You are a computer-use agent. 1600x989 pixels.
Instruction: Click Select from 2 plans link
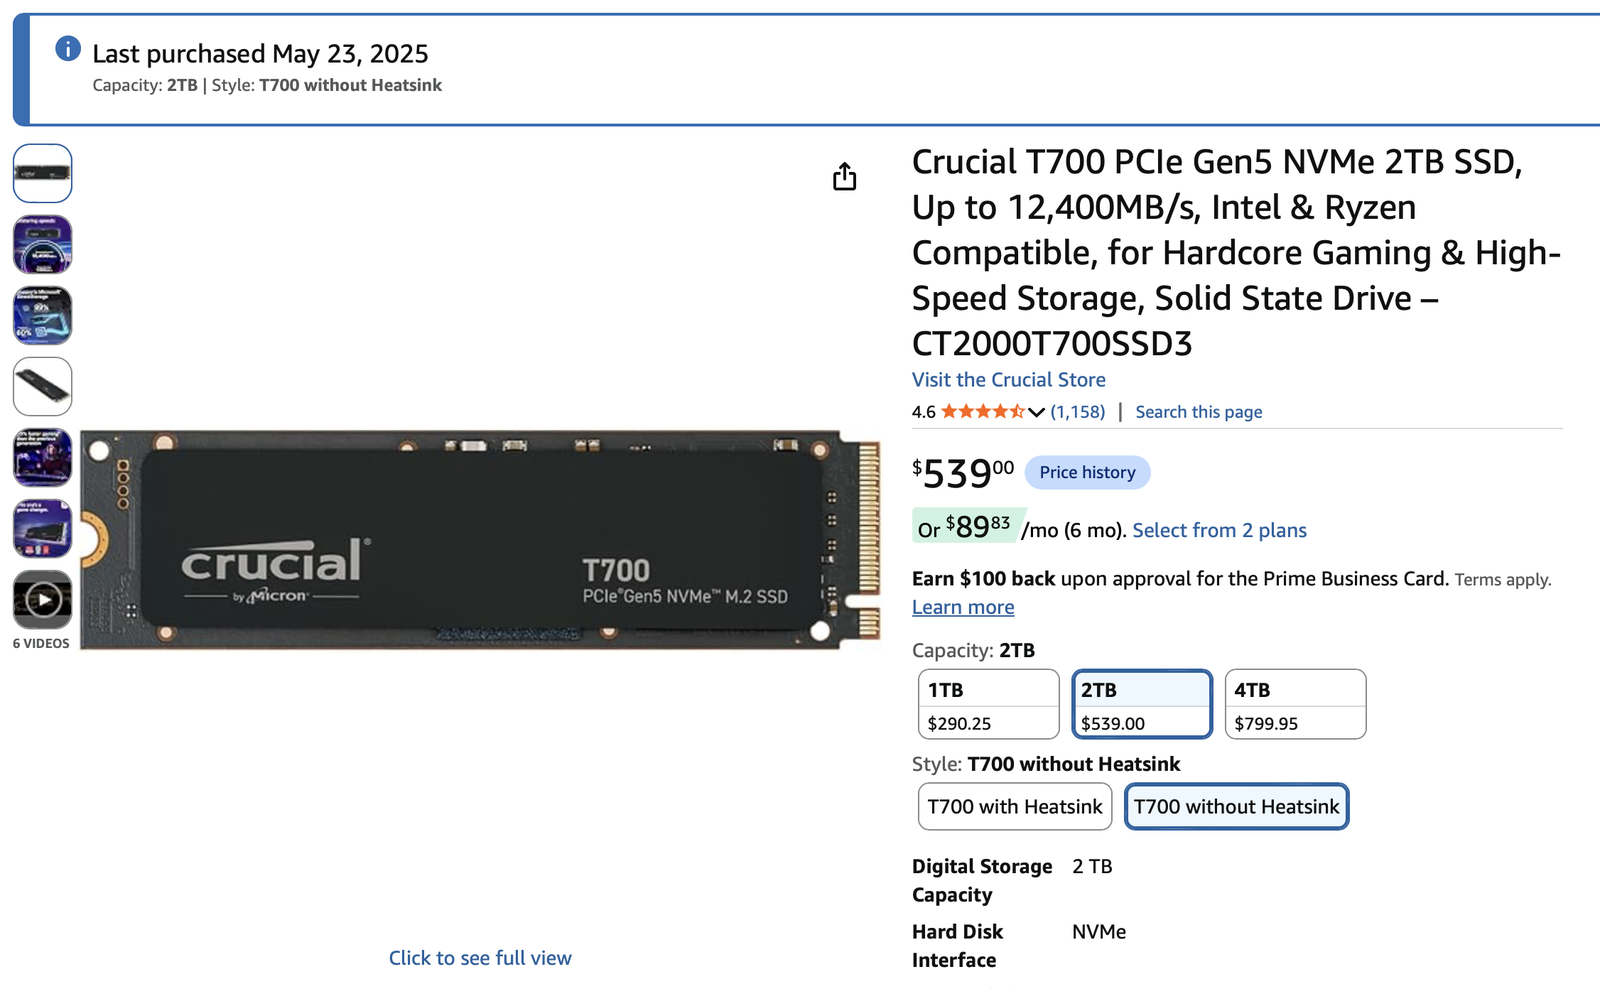(1220, 530)
